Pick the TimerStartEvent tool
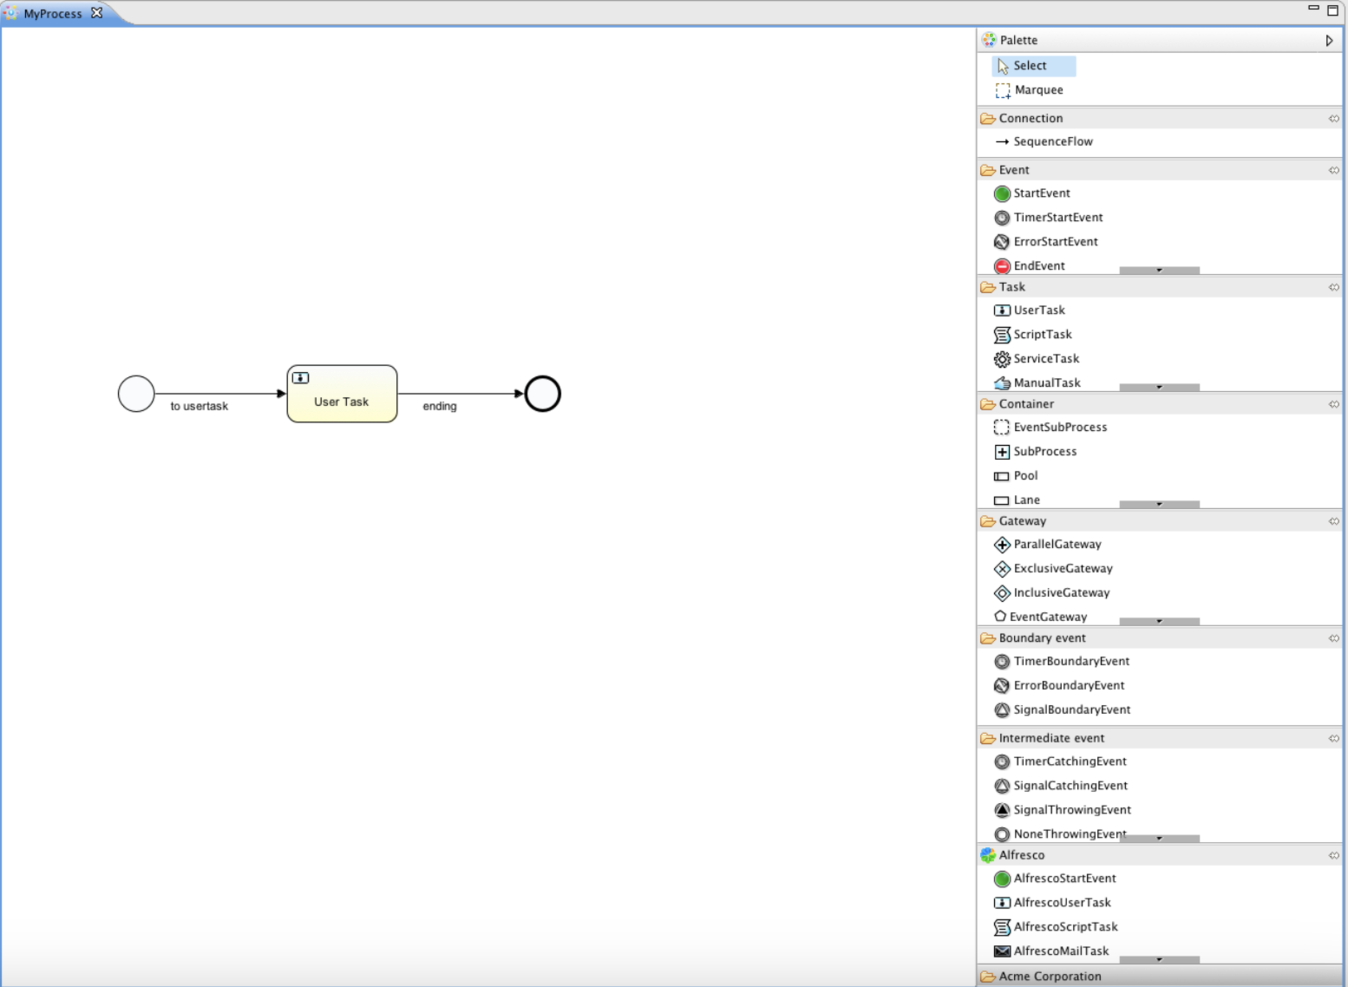 pyautogui.click(x=1048, y=217)
